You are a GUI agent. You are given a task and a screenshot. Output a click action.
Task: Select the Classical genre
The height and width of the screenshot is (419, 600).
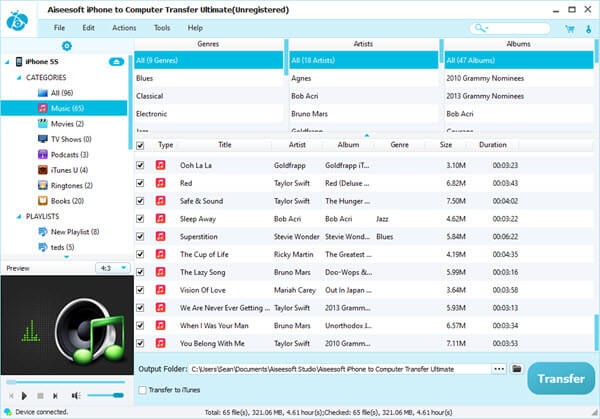pos(209,96)
